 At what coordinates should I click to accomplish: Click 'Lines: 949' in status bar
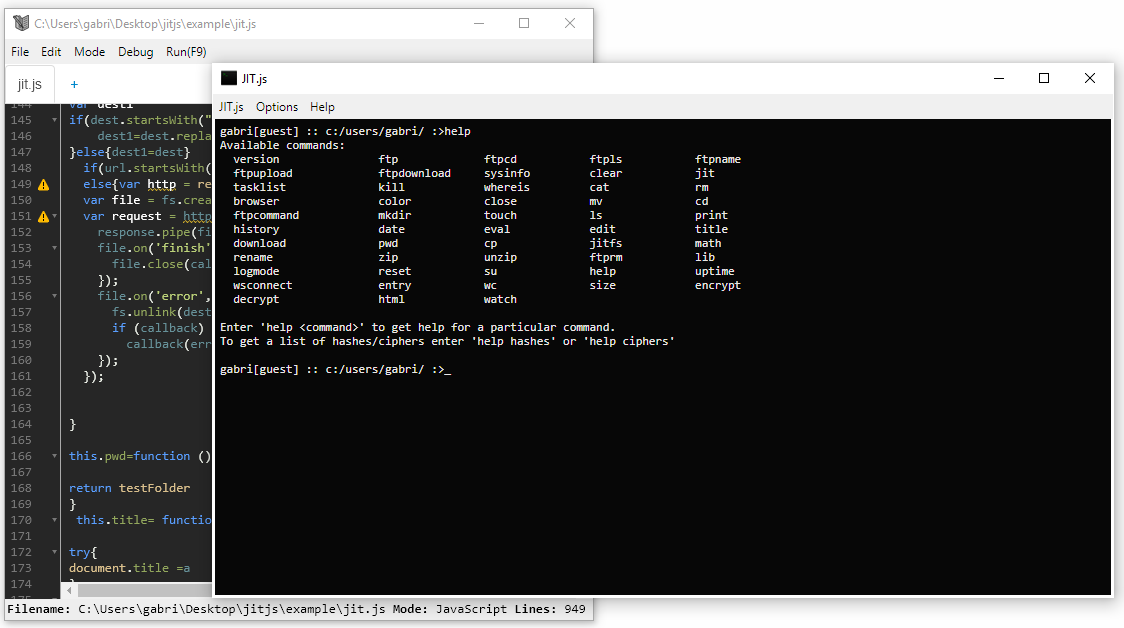click(550, 609)
